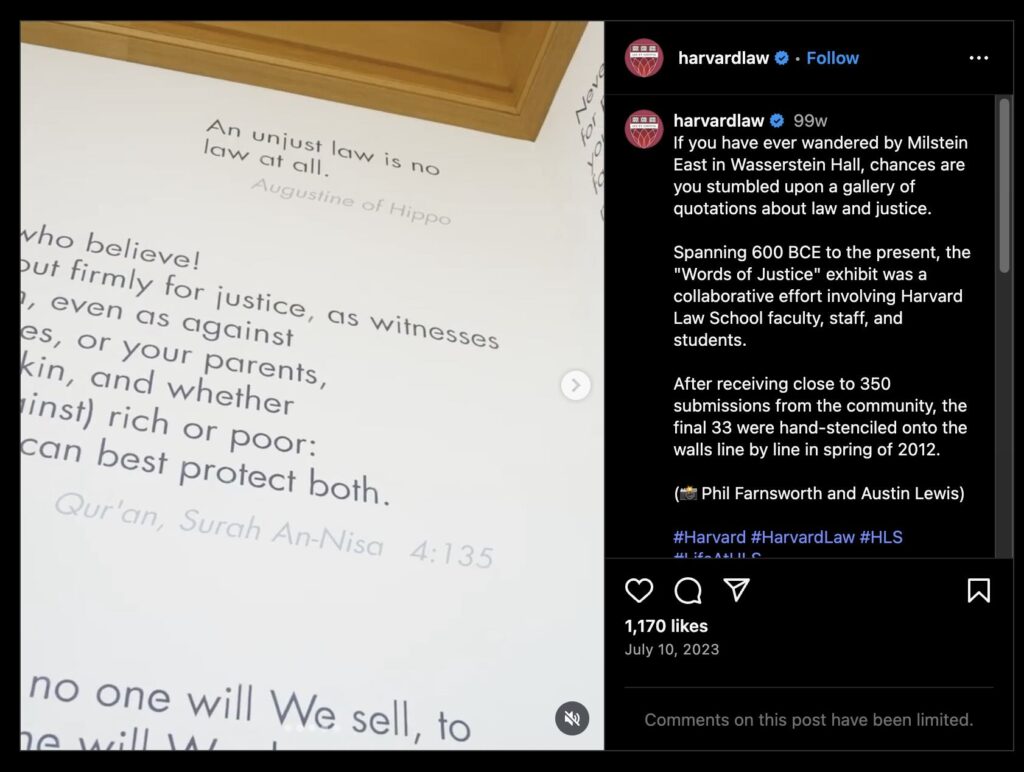Screen dimensions: 1024x772
Task: Like the post with the heart icon
Action: click(639, 590)
